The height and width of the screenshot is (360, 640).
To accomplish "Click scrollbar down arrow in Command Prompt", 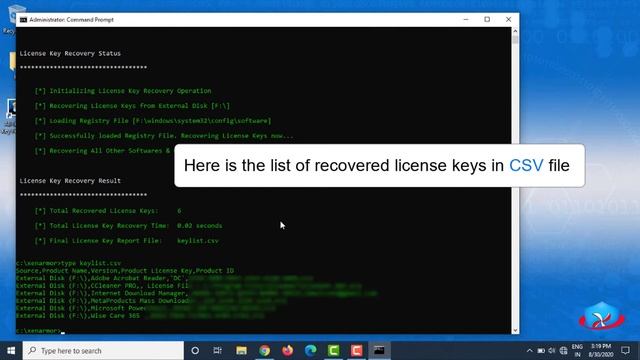I will (515, 330).
